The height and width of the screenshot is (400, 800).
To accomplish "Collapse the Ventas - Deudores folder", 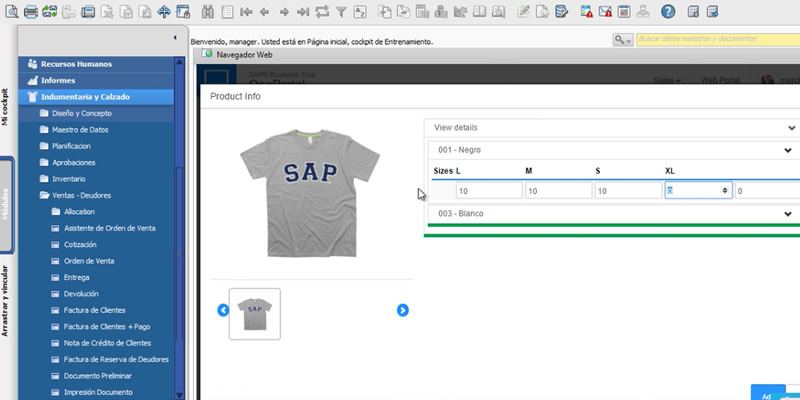I will click(x=44, y=195).
